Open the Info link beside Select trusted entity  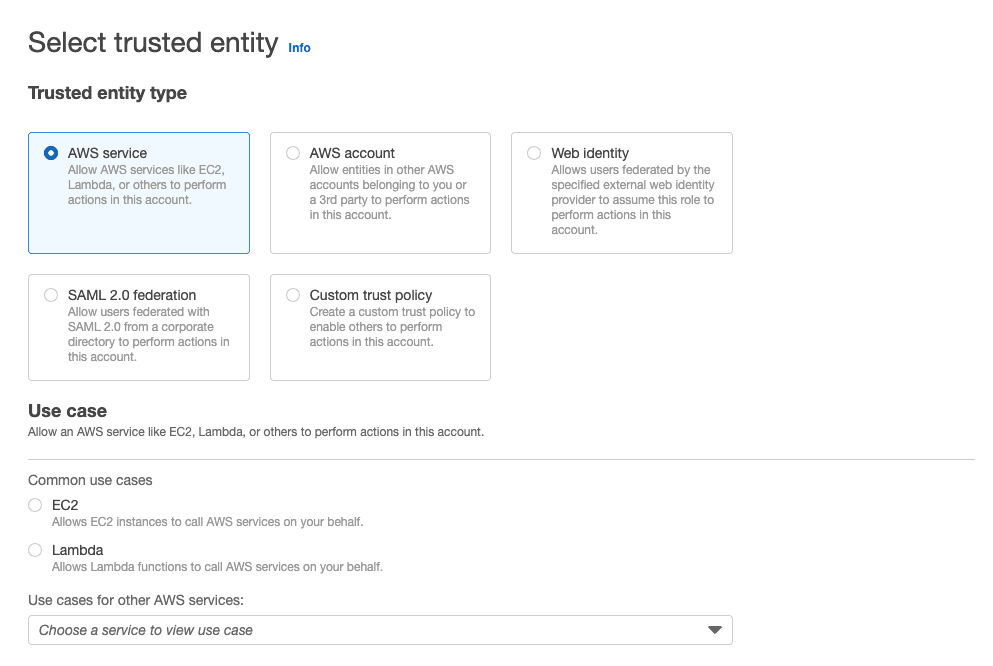tap(299, 48)
